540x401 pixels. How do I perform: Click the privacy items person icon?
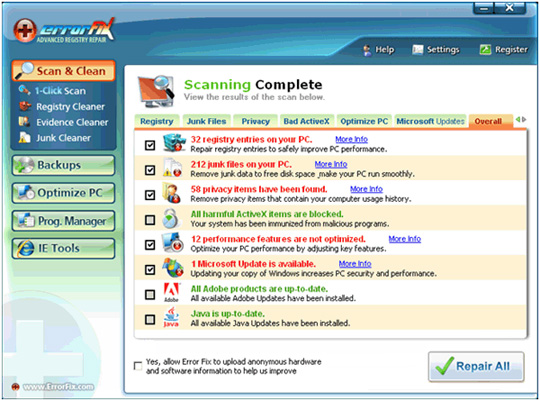click(x=172, y=193)
